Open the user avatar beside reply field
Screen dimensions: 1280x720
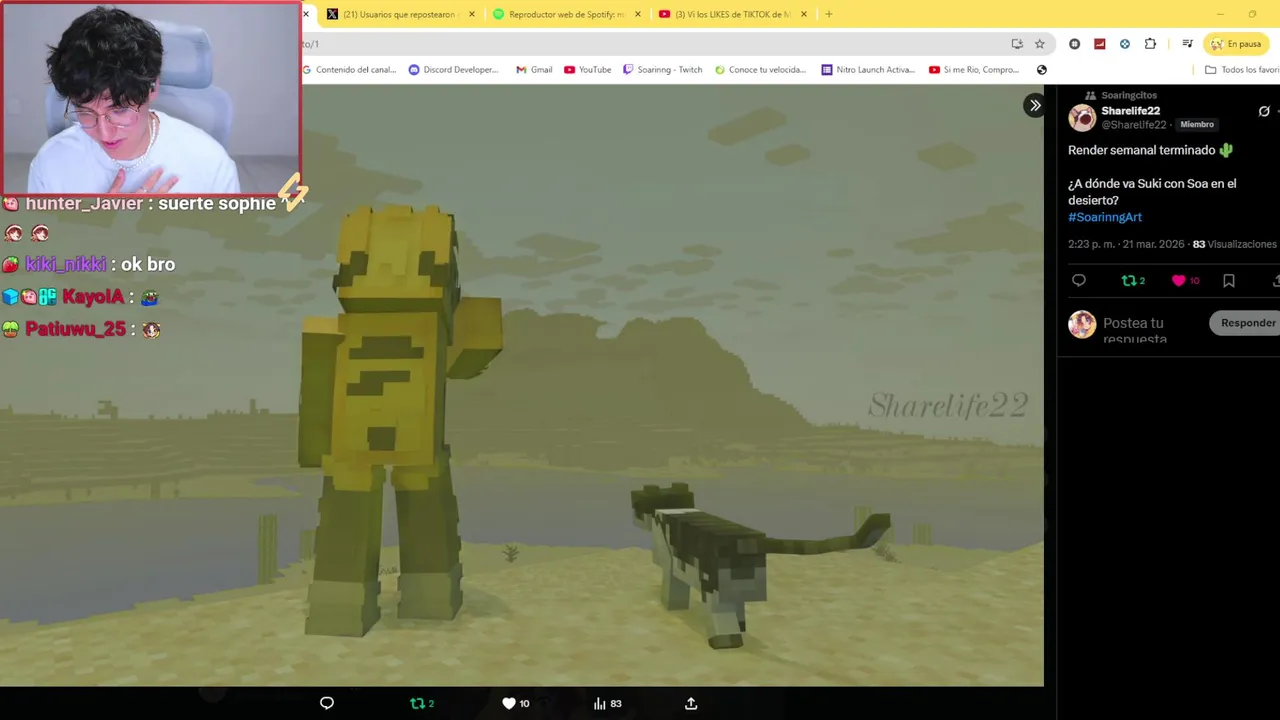1082,324
